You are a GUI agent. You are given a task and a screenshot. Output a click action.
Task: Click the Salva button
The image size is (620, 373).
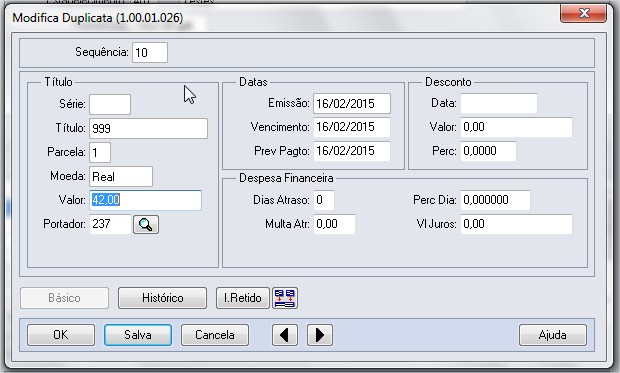[138, 335]
